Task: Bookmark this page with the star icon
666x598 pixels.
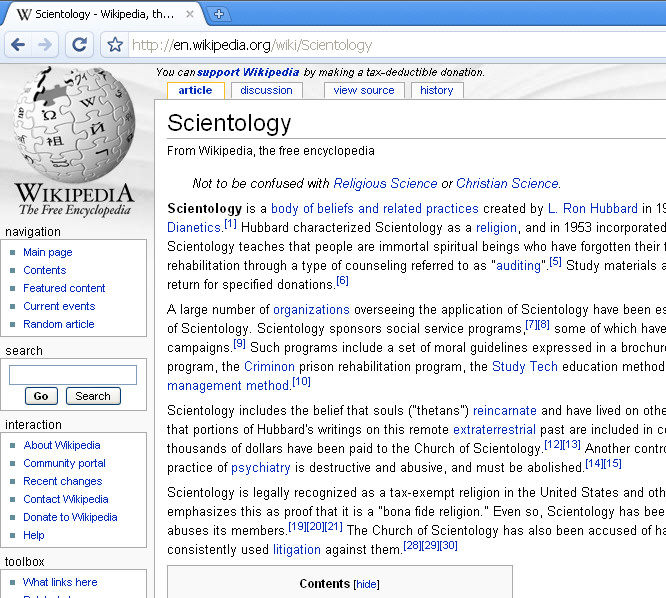Action: pos(115,44)
